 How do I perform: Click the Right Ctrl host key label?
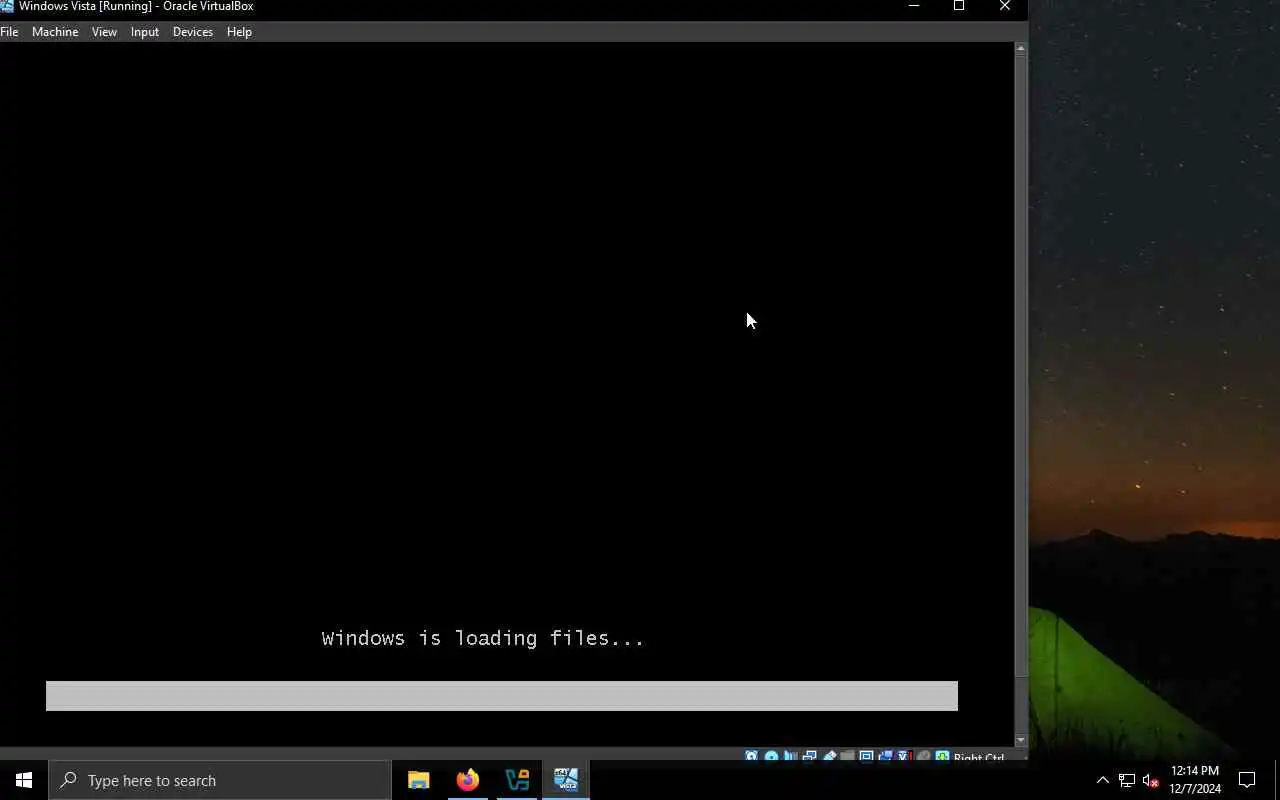pyautogui.click(x=979, y=757)
